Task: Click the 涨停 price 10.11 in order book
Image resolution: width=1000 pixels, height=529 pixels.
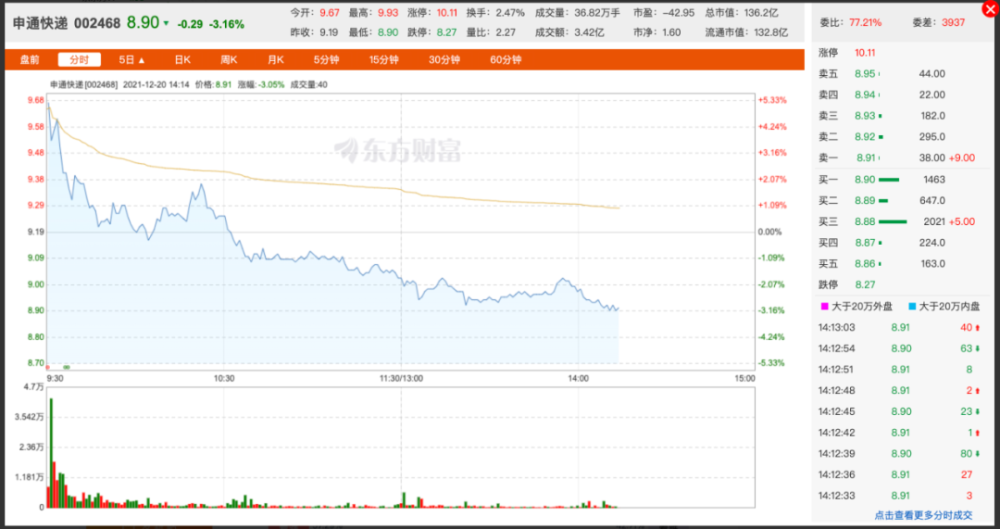Action: [x=865, y=53]
